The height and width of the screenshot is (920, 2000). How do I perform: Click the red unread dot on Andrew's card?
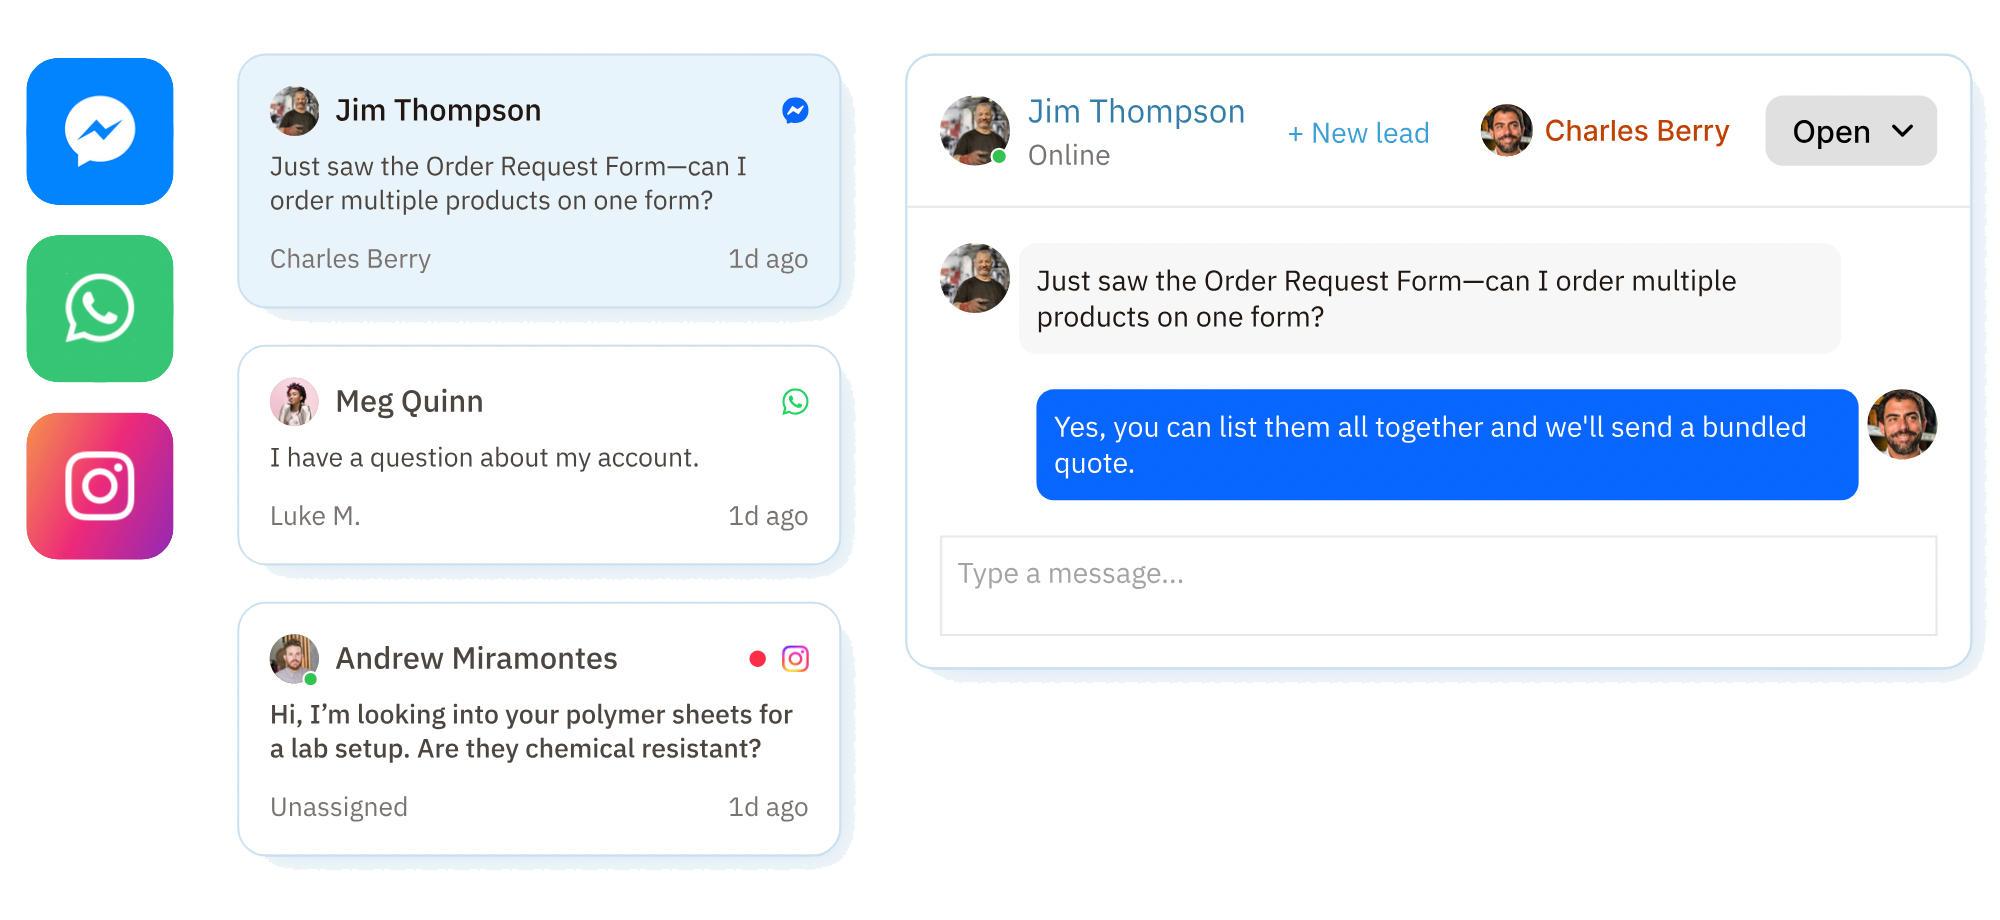point(757,659)
